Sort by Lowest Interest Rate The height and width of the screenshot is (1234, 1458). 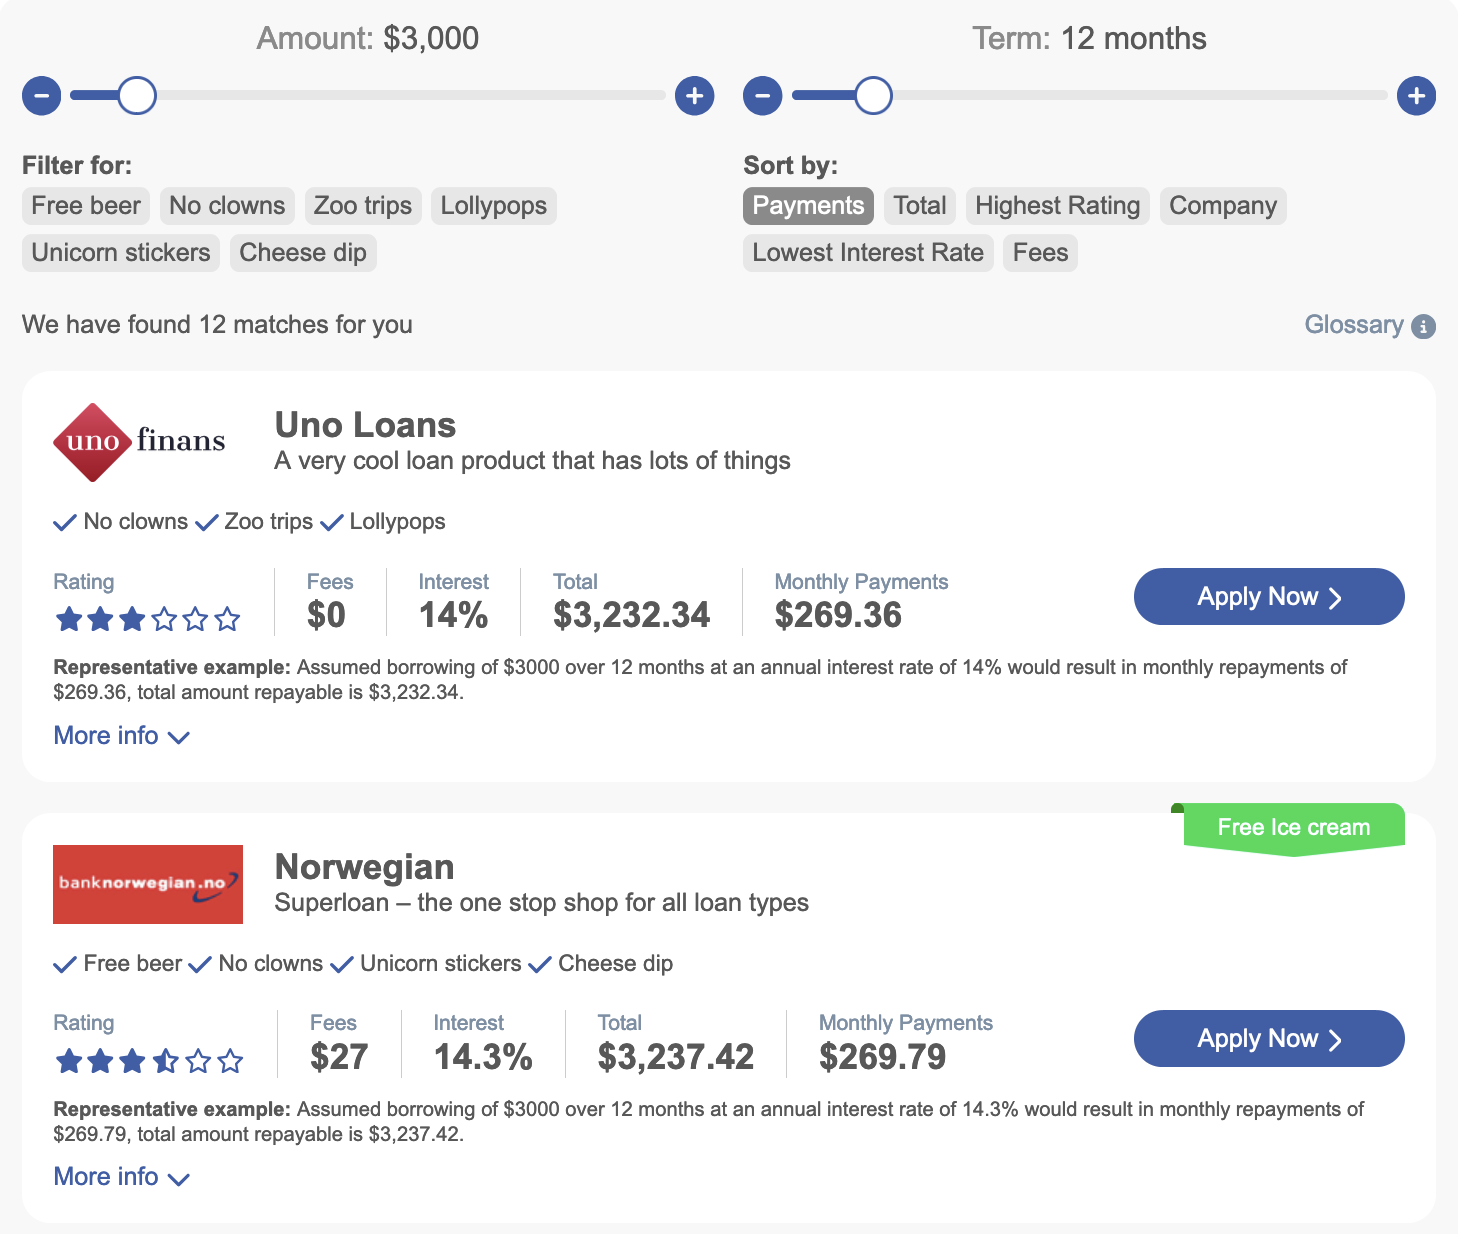click(868, 253)
